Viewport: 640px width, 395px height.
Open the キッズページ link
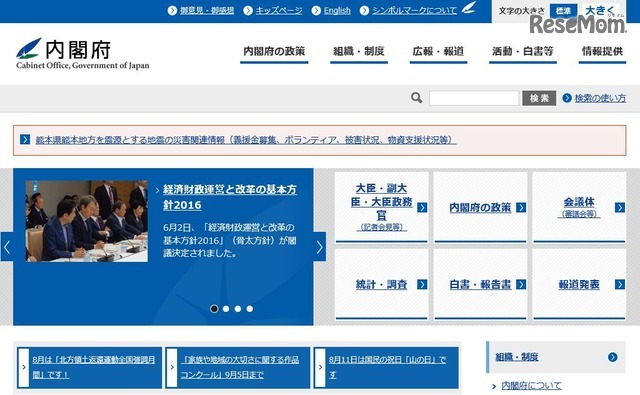(x=279, y=11)
